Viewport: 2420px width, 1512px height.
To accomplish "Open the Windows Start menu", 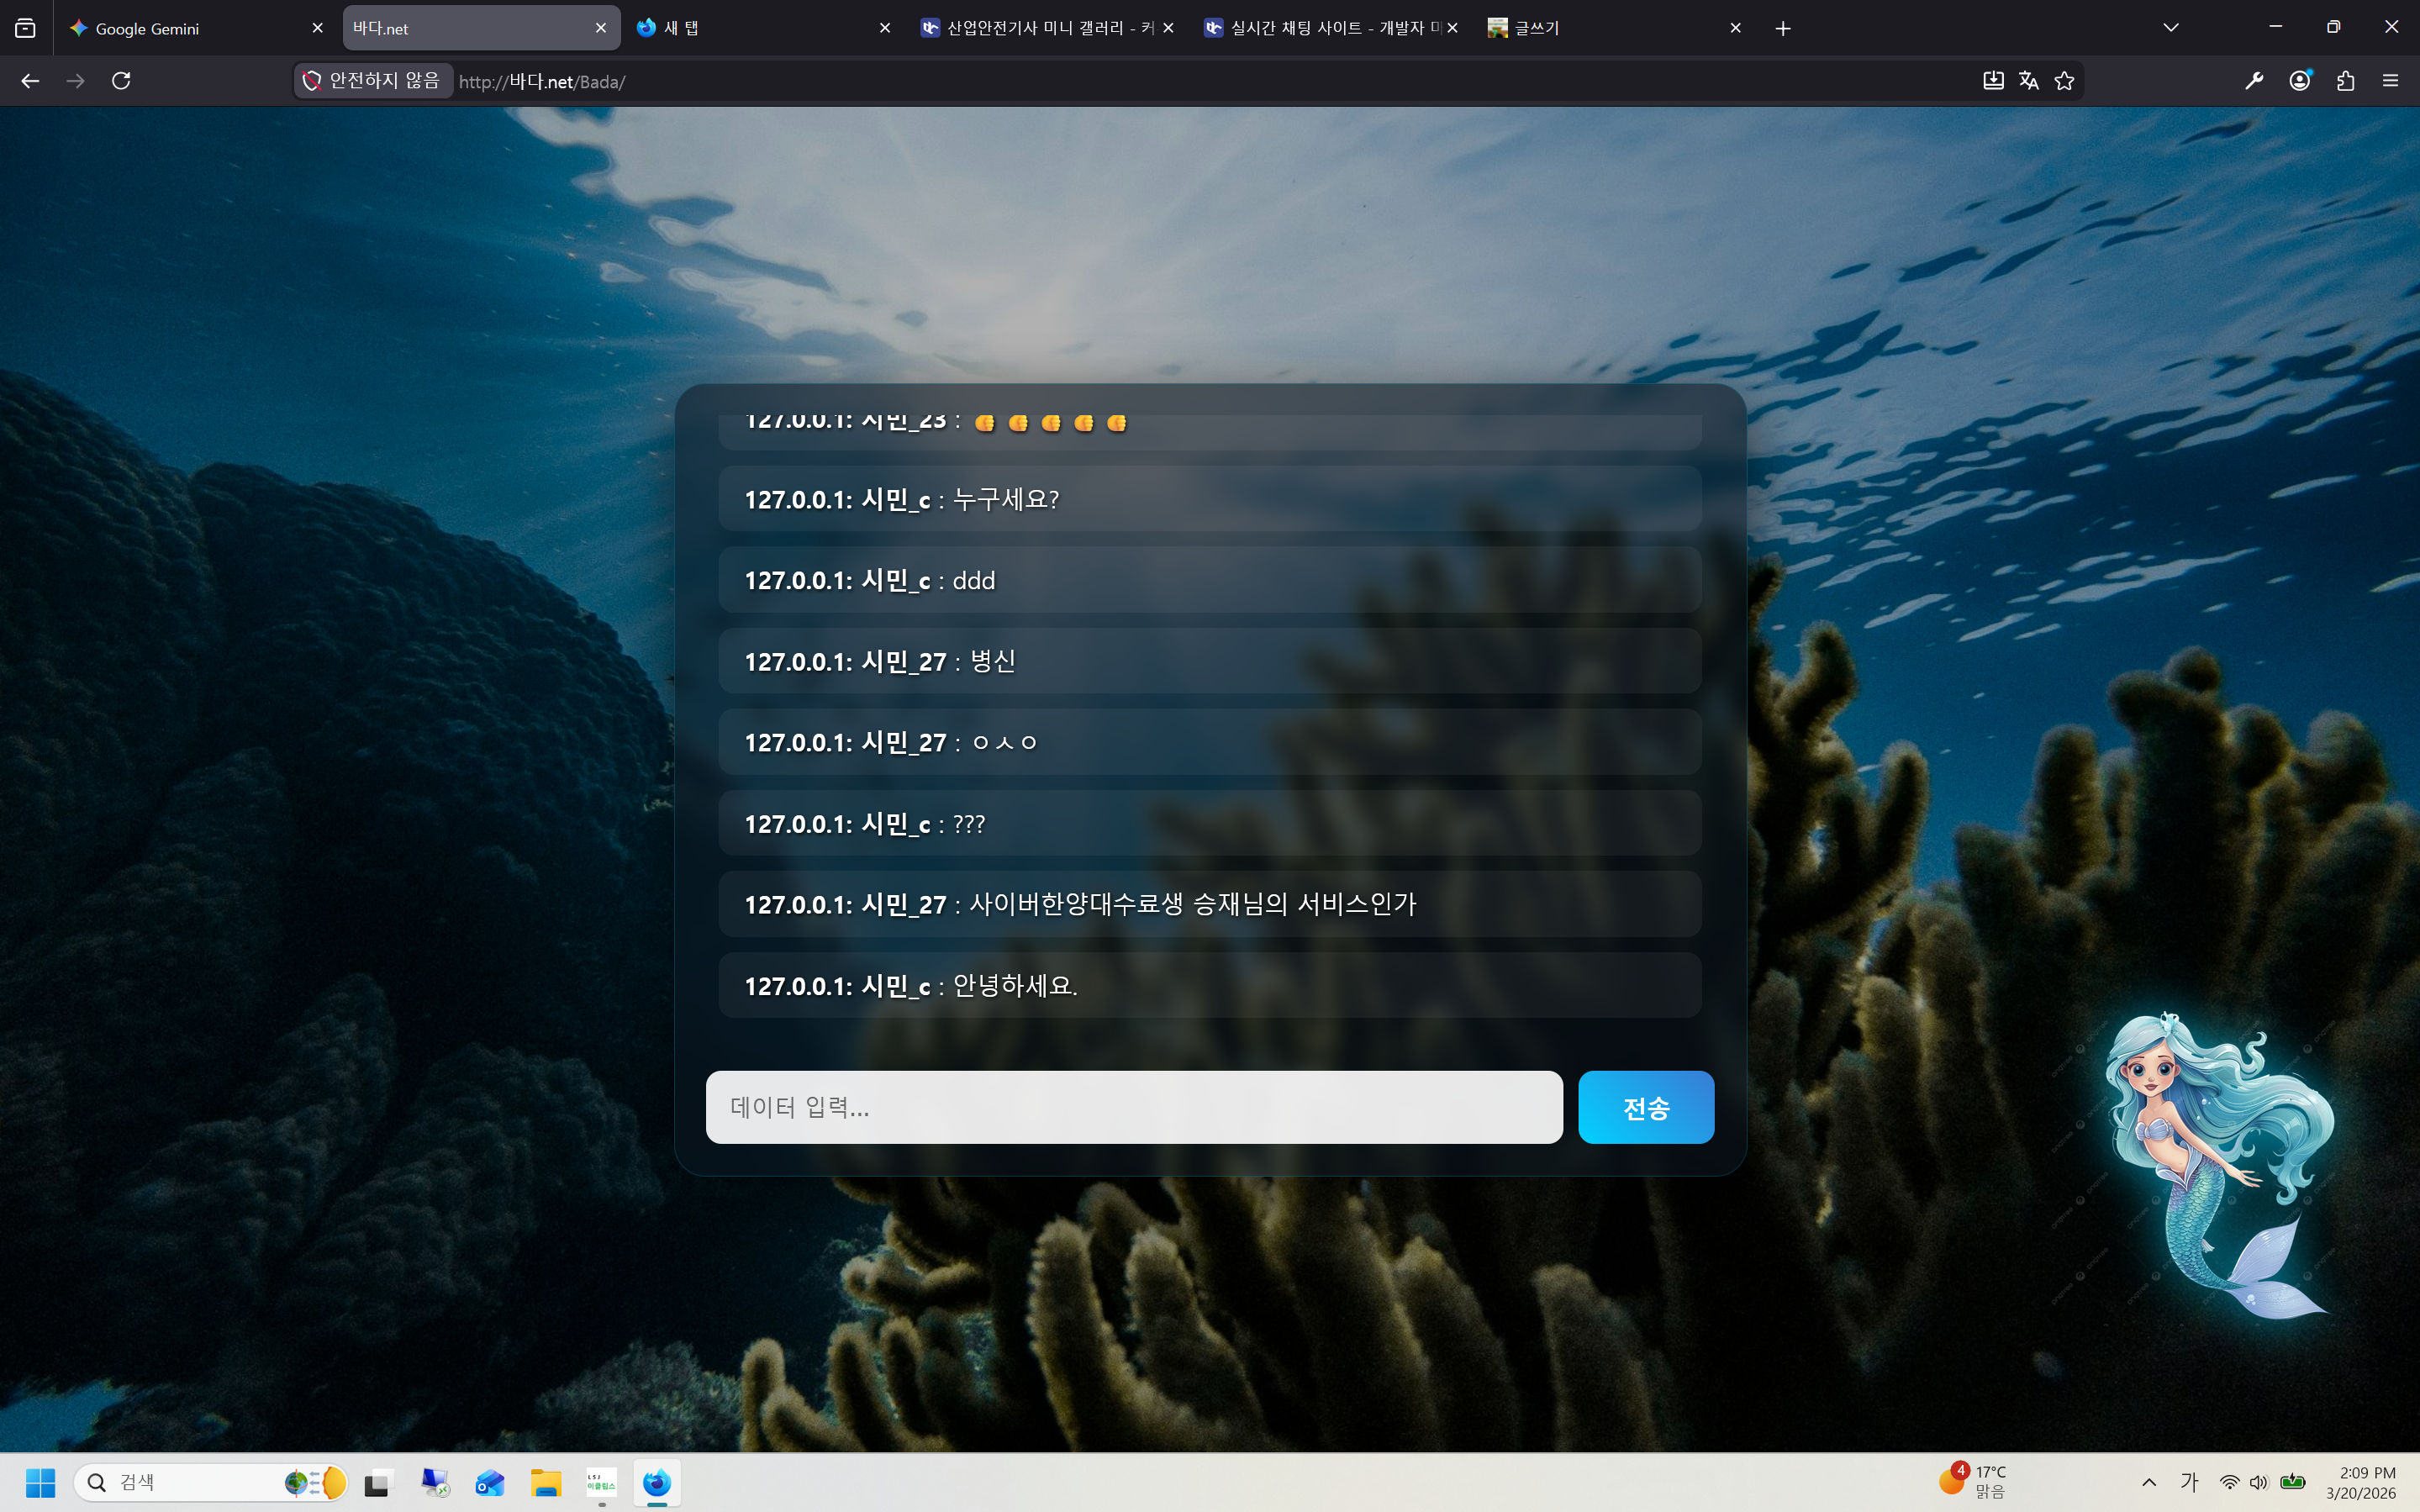I will tap(40, 1482).
